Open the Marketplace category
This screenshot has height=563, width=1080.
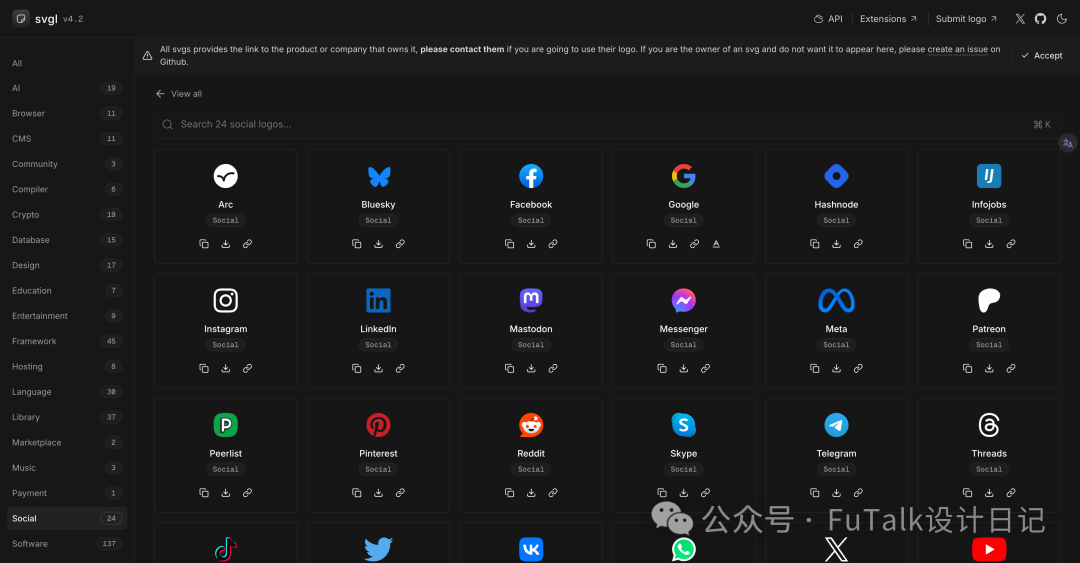tap(67, 442)
